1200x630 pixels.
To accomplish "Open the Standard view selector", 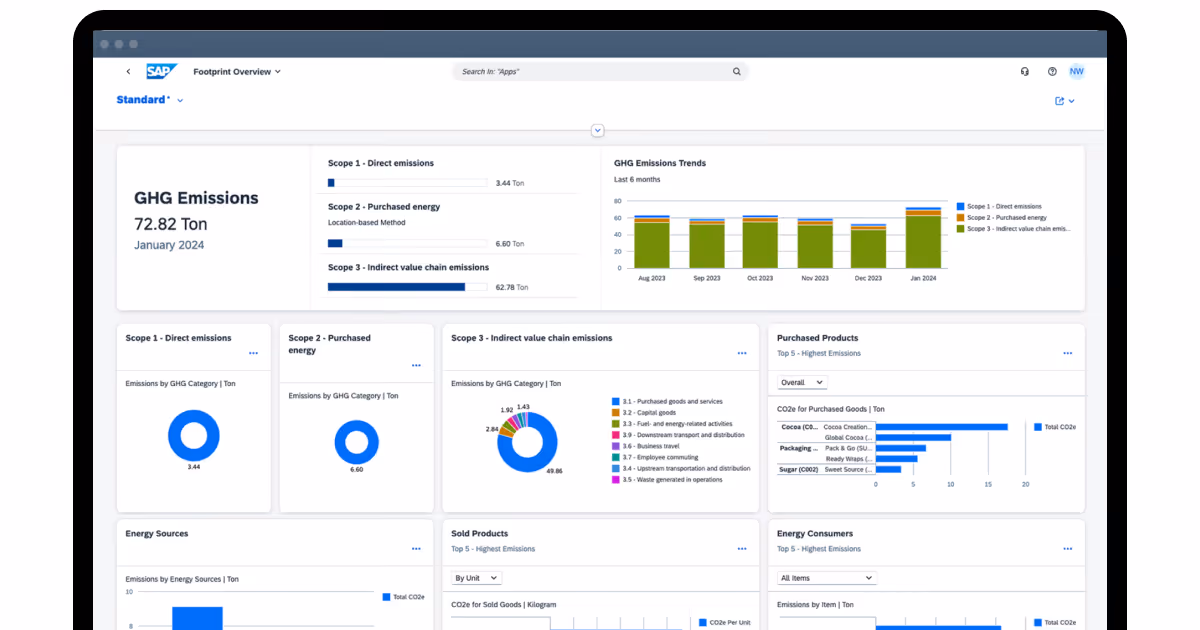I will 147,100.
